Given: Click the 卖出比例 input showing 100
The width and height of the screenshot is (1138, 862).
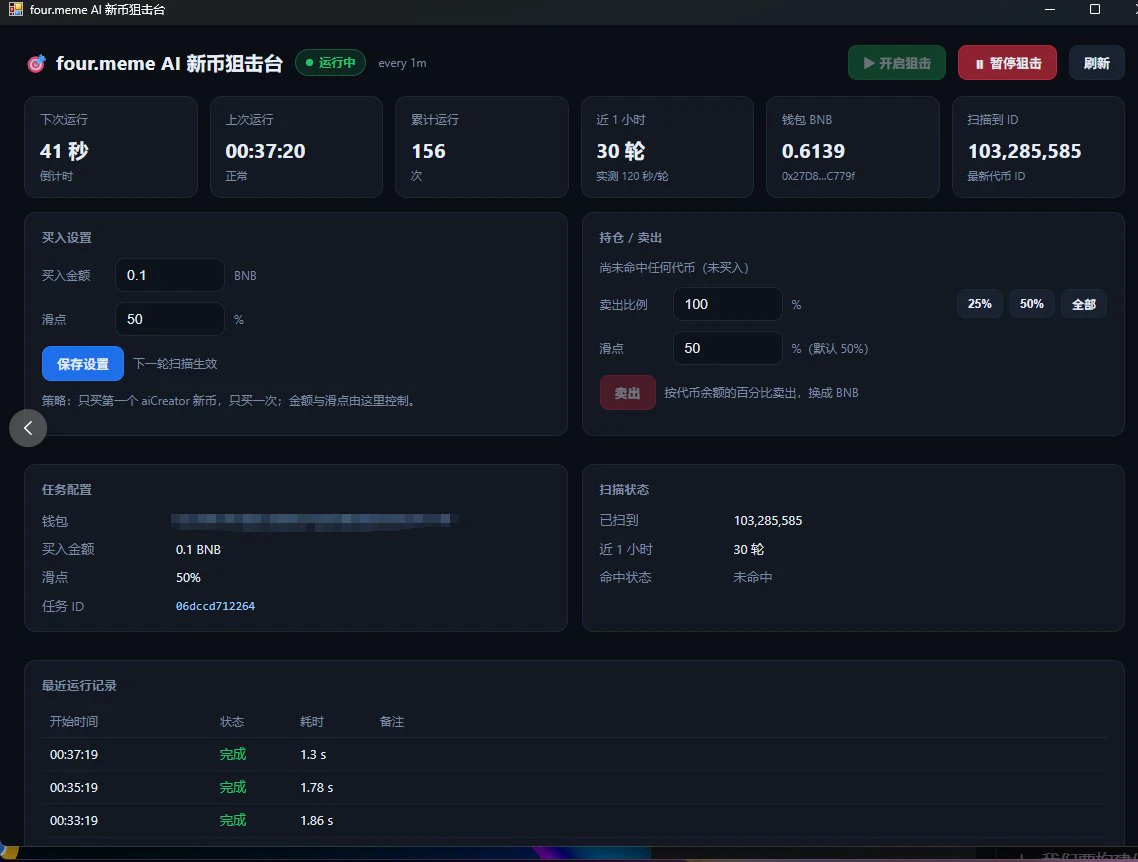Looking at the screenshot, I should tap(727, 304).
